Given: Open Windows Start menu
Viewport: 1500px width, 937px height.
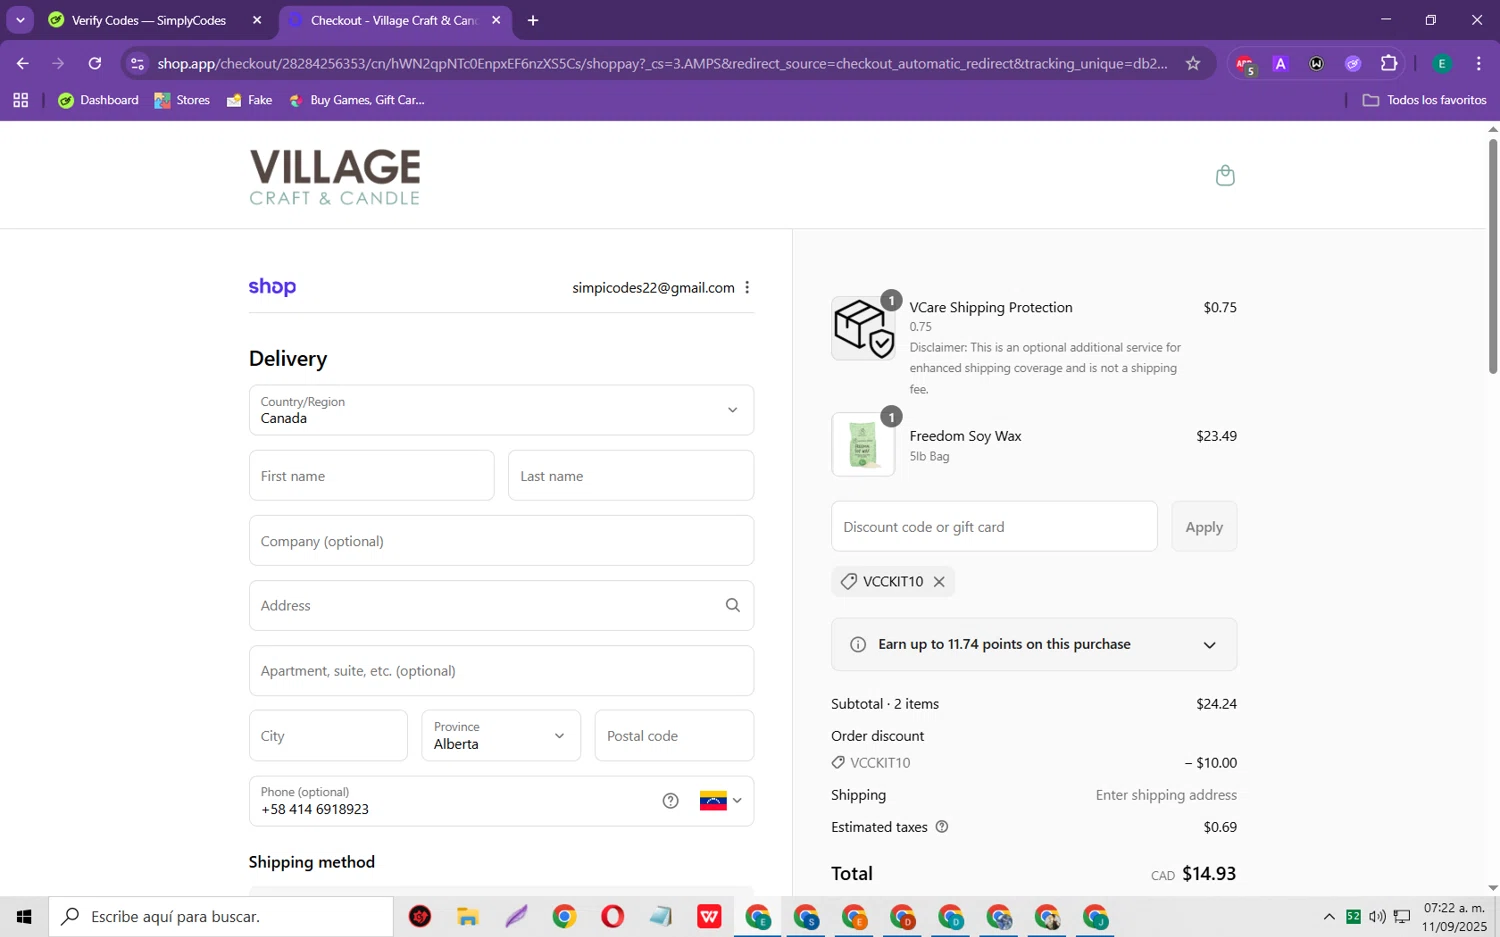Looking at the screenshot, I should pyautogui.click(x=24, y=916).
